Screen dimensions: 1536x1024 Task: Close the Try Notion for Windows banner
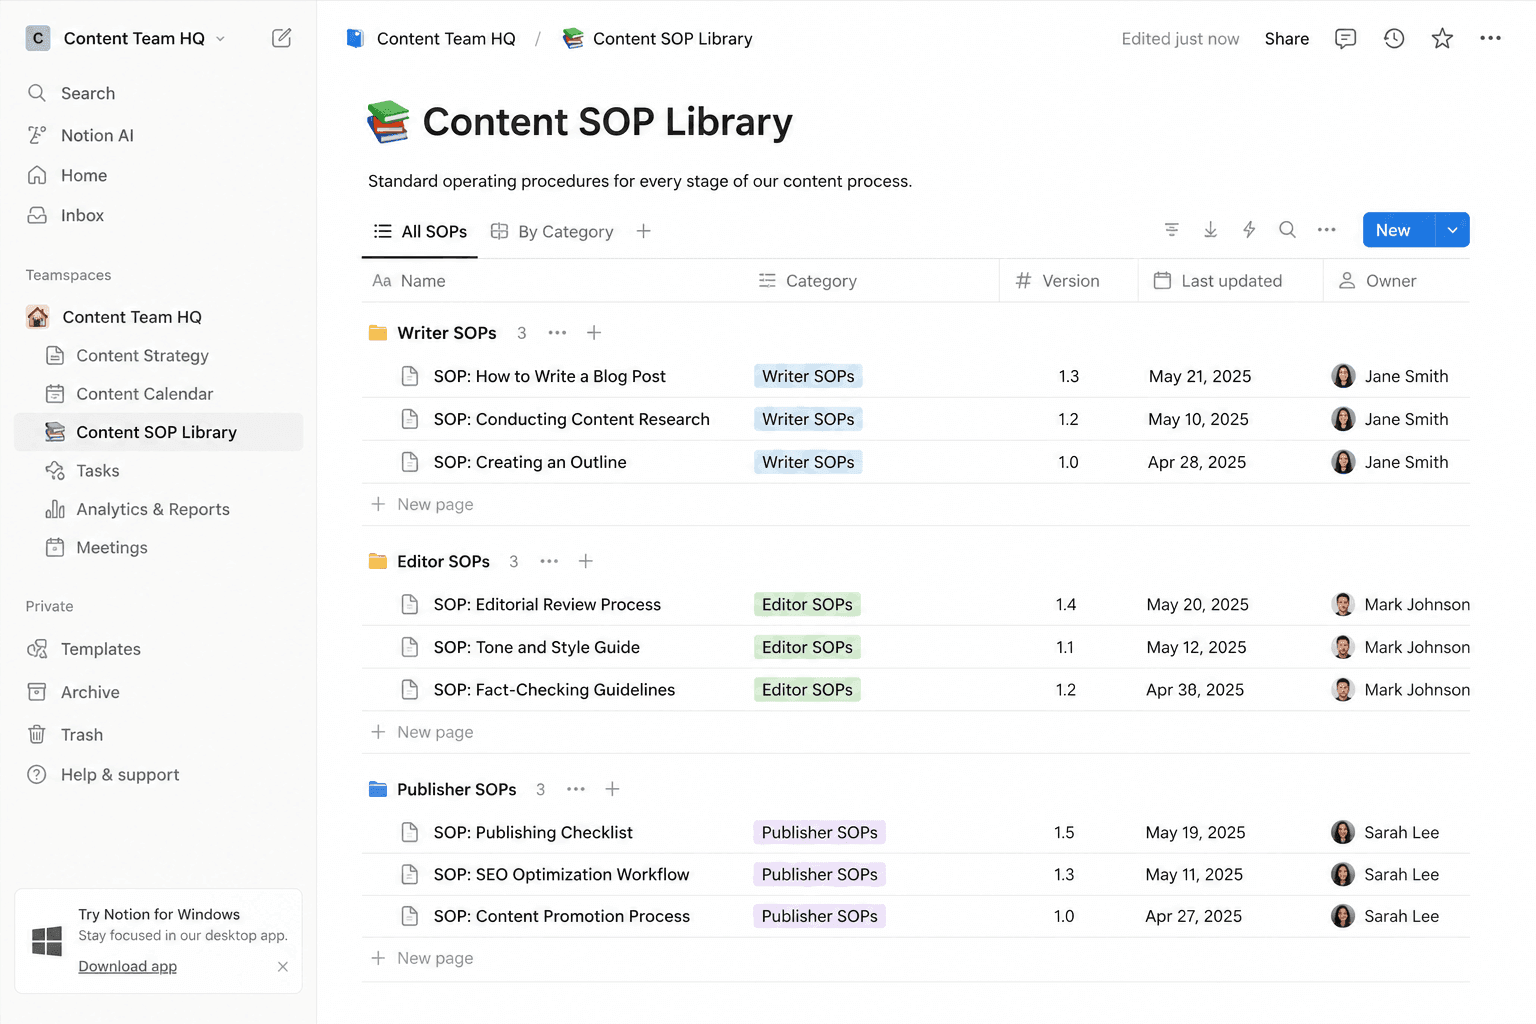click(283, 966)
